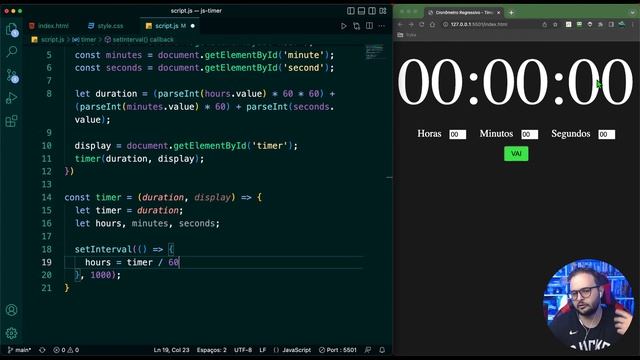
Task: Open the browser extensions puzzle icon
Action: (x=600, y=24)
